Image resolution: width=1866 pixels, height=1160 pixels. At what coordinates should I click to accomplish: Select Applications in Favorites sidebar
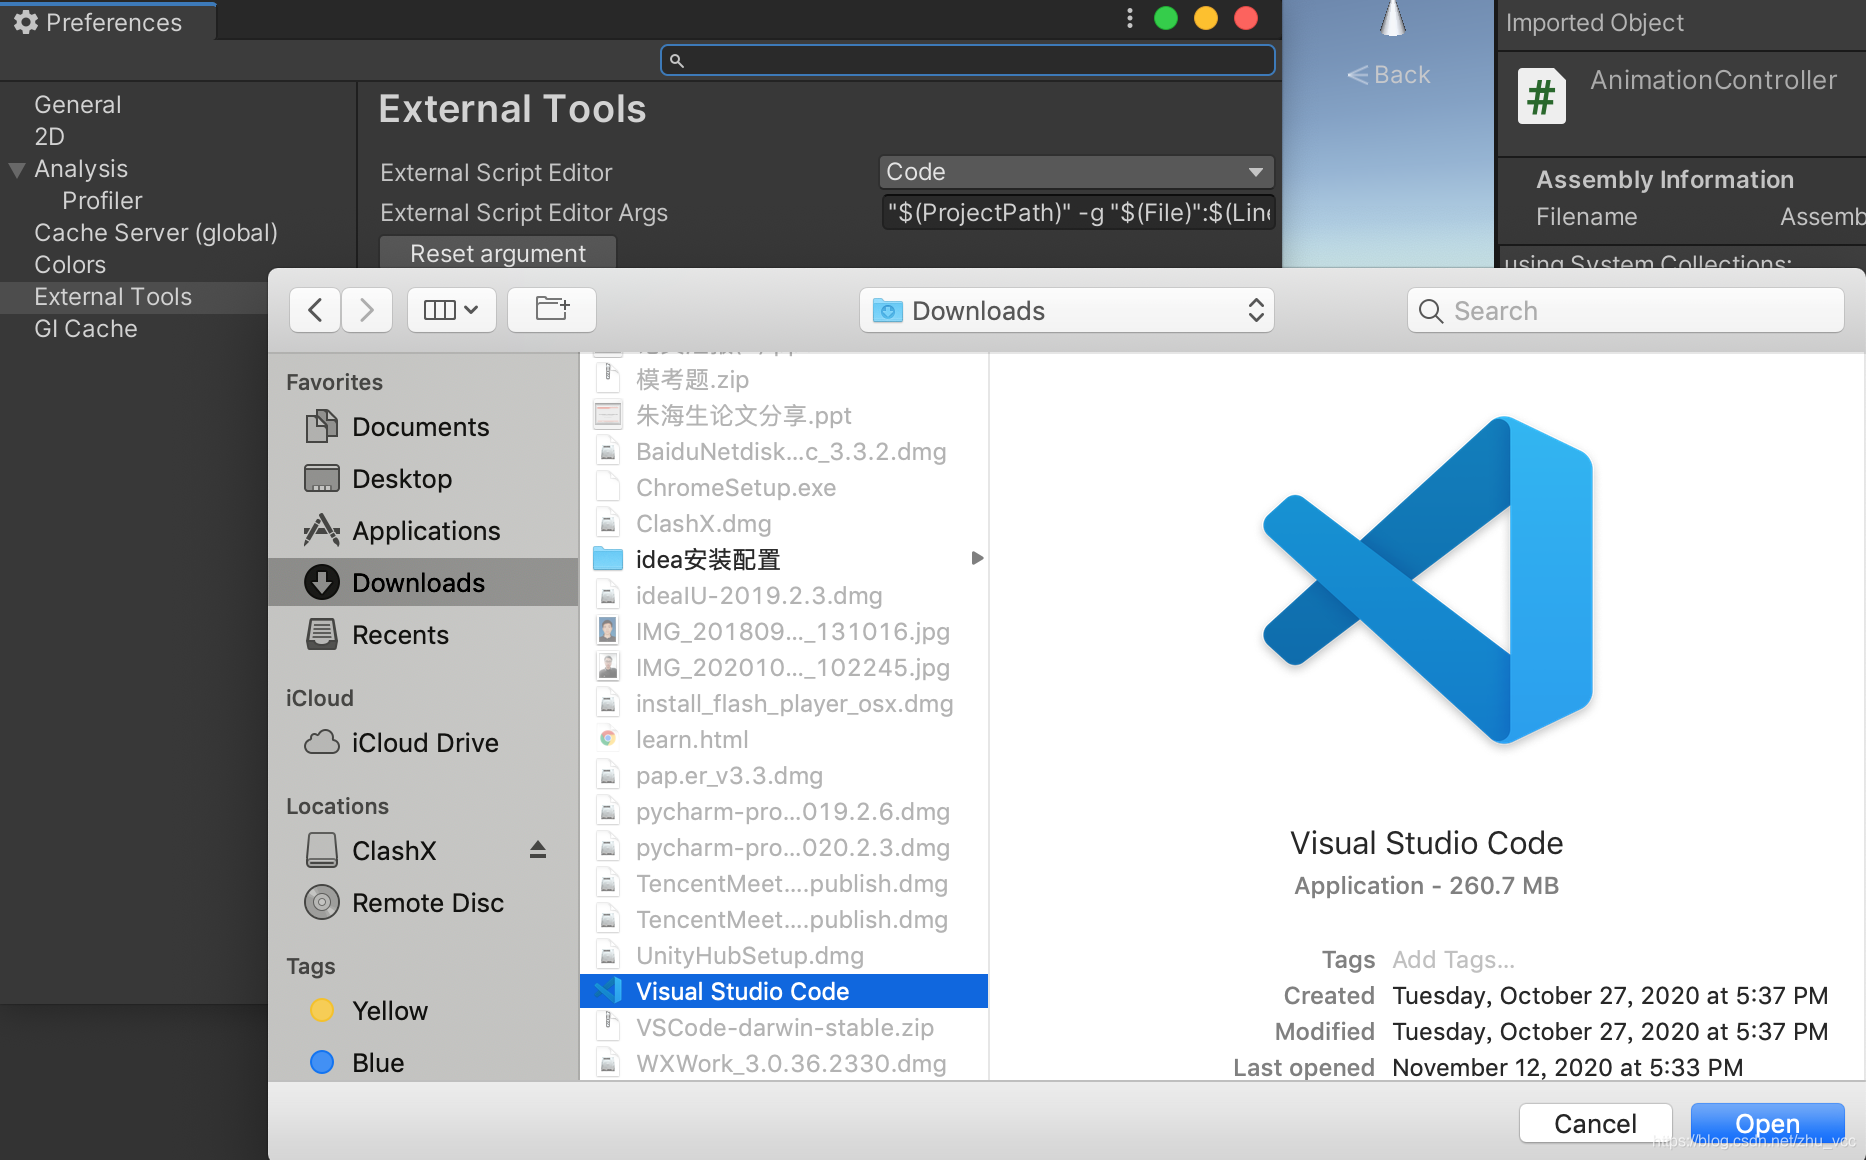(423, 531)
